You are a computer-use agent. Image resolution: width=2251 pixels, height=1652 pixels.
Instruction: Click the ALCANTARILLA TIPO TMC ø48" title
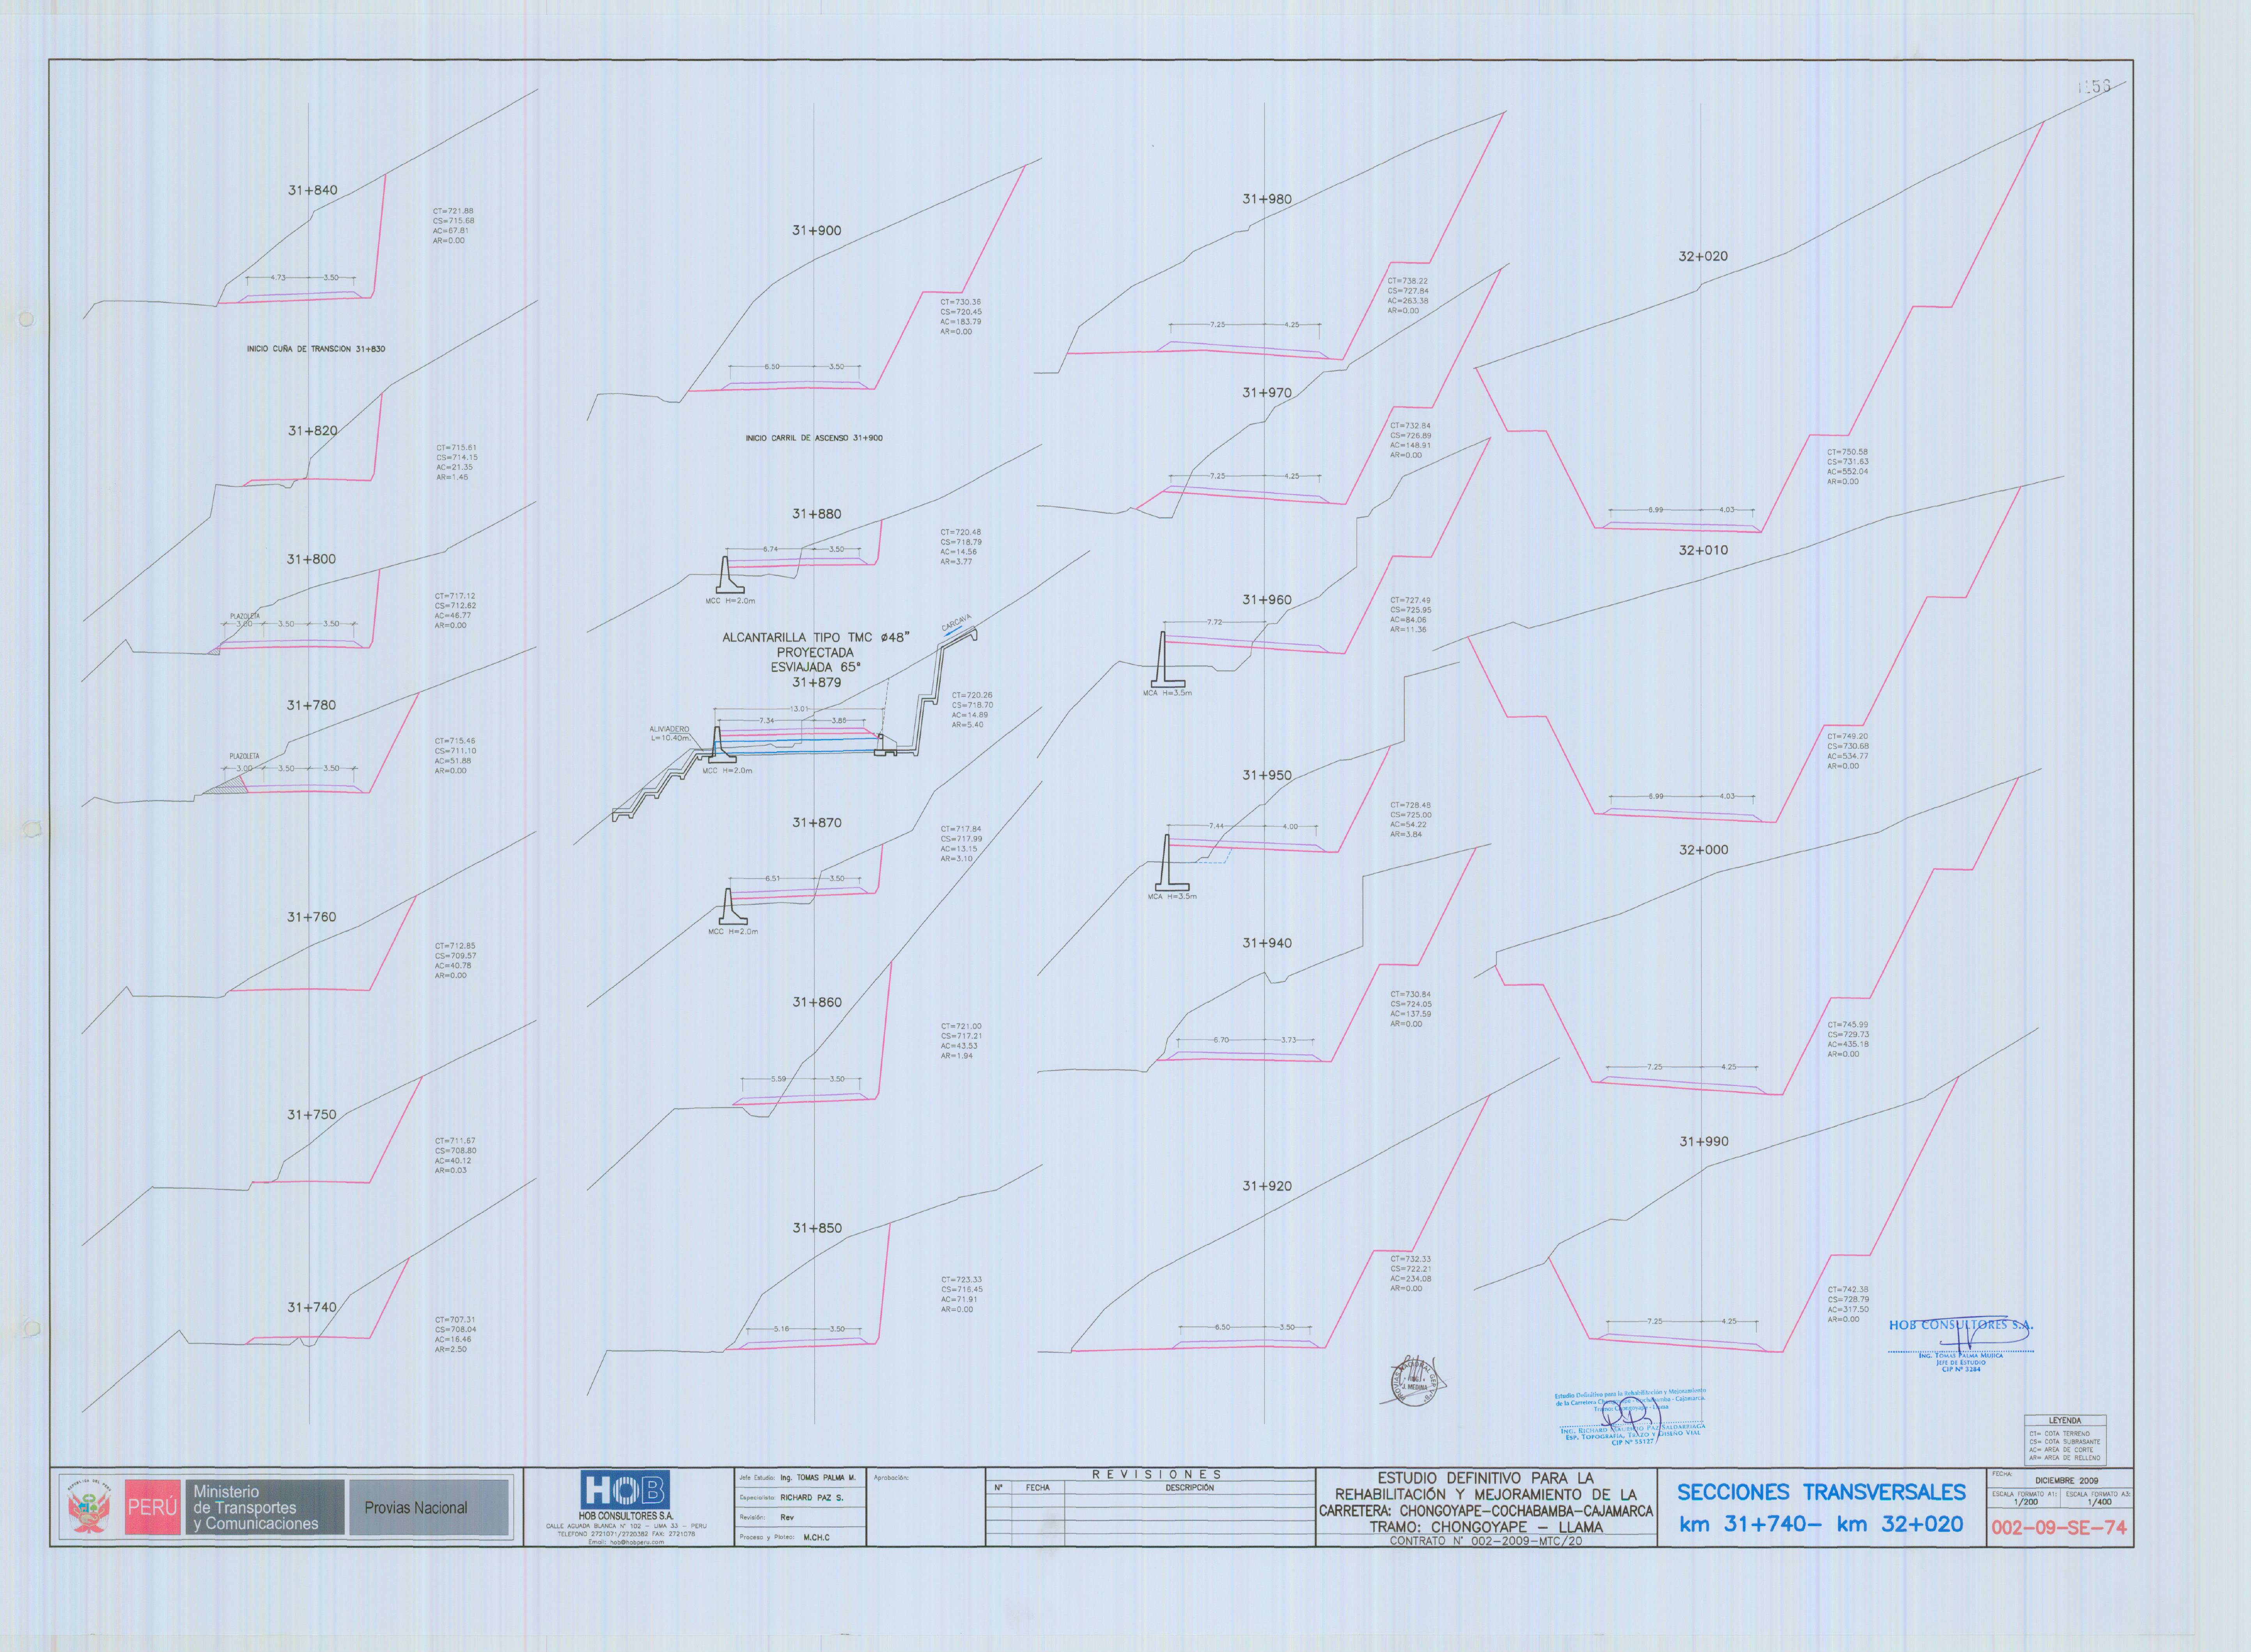(x=816, y=637)
